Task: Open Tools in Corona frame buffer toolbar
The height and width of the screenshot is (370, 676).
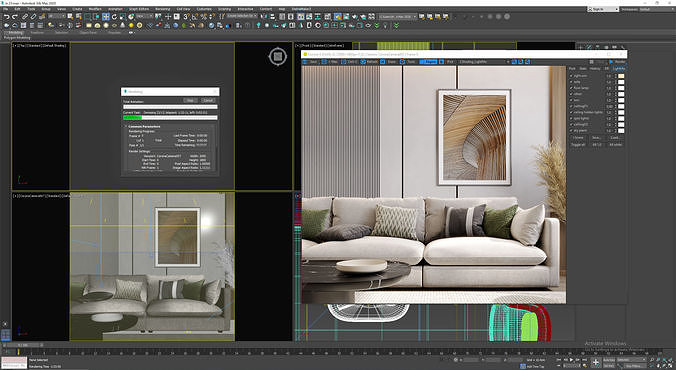Action: coord(407,62)
